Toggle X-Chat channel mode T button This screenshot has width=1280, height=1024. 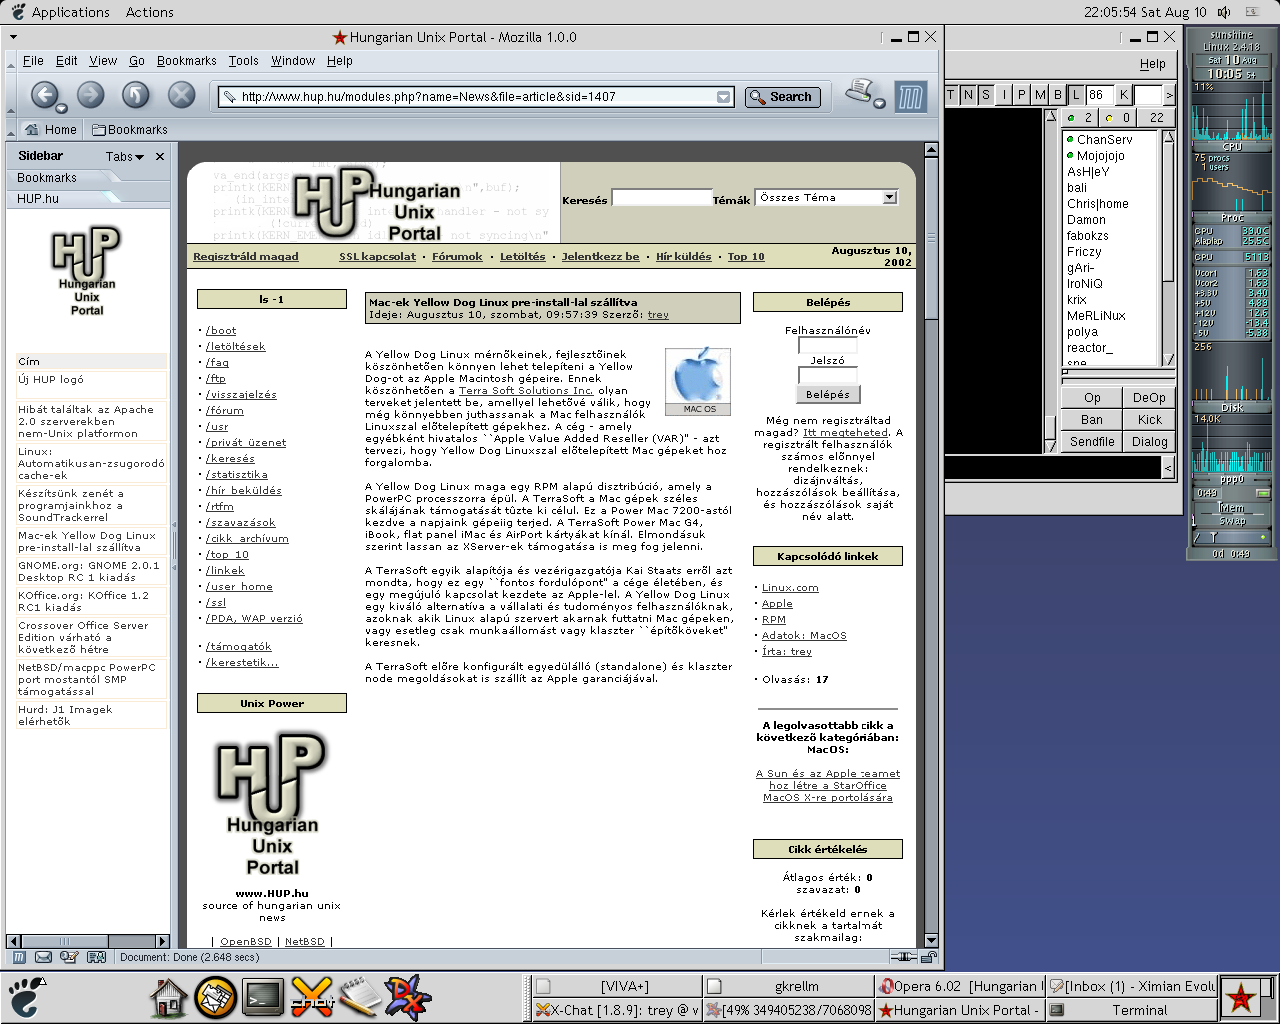[x=951, y=95]
